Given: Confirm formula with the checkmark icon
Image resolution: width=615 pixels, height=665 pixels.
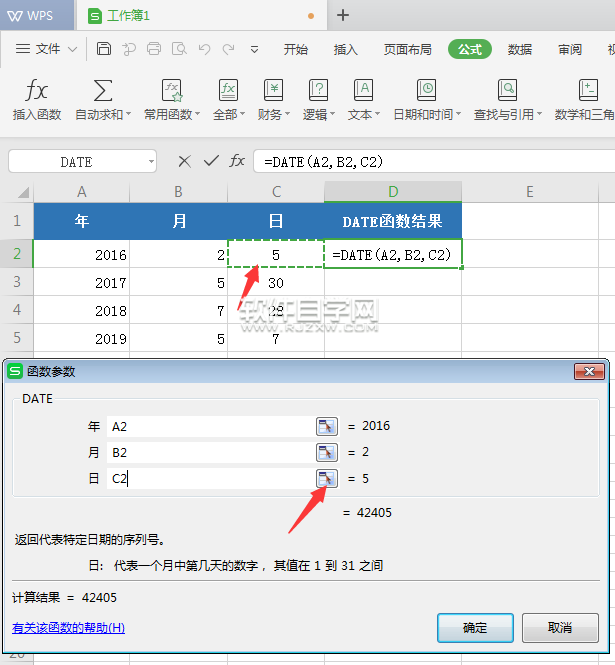Looking at the screenshot, I should click(x=211, y=161).
